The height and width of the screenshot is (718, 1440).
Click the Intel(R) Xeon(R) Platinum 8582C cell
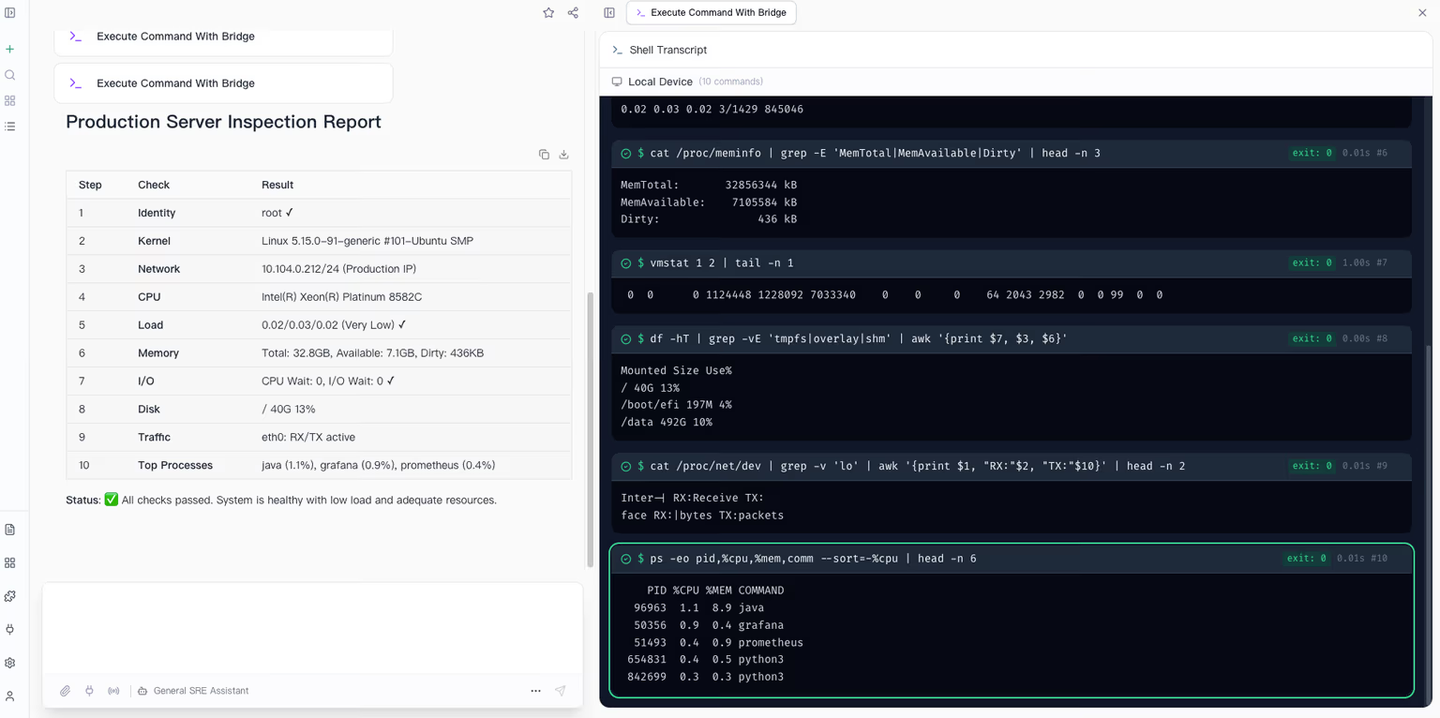pyautogui.click(x=342, y=297)
